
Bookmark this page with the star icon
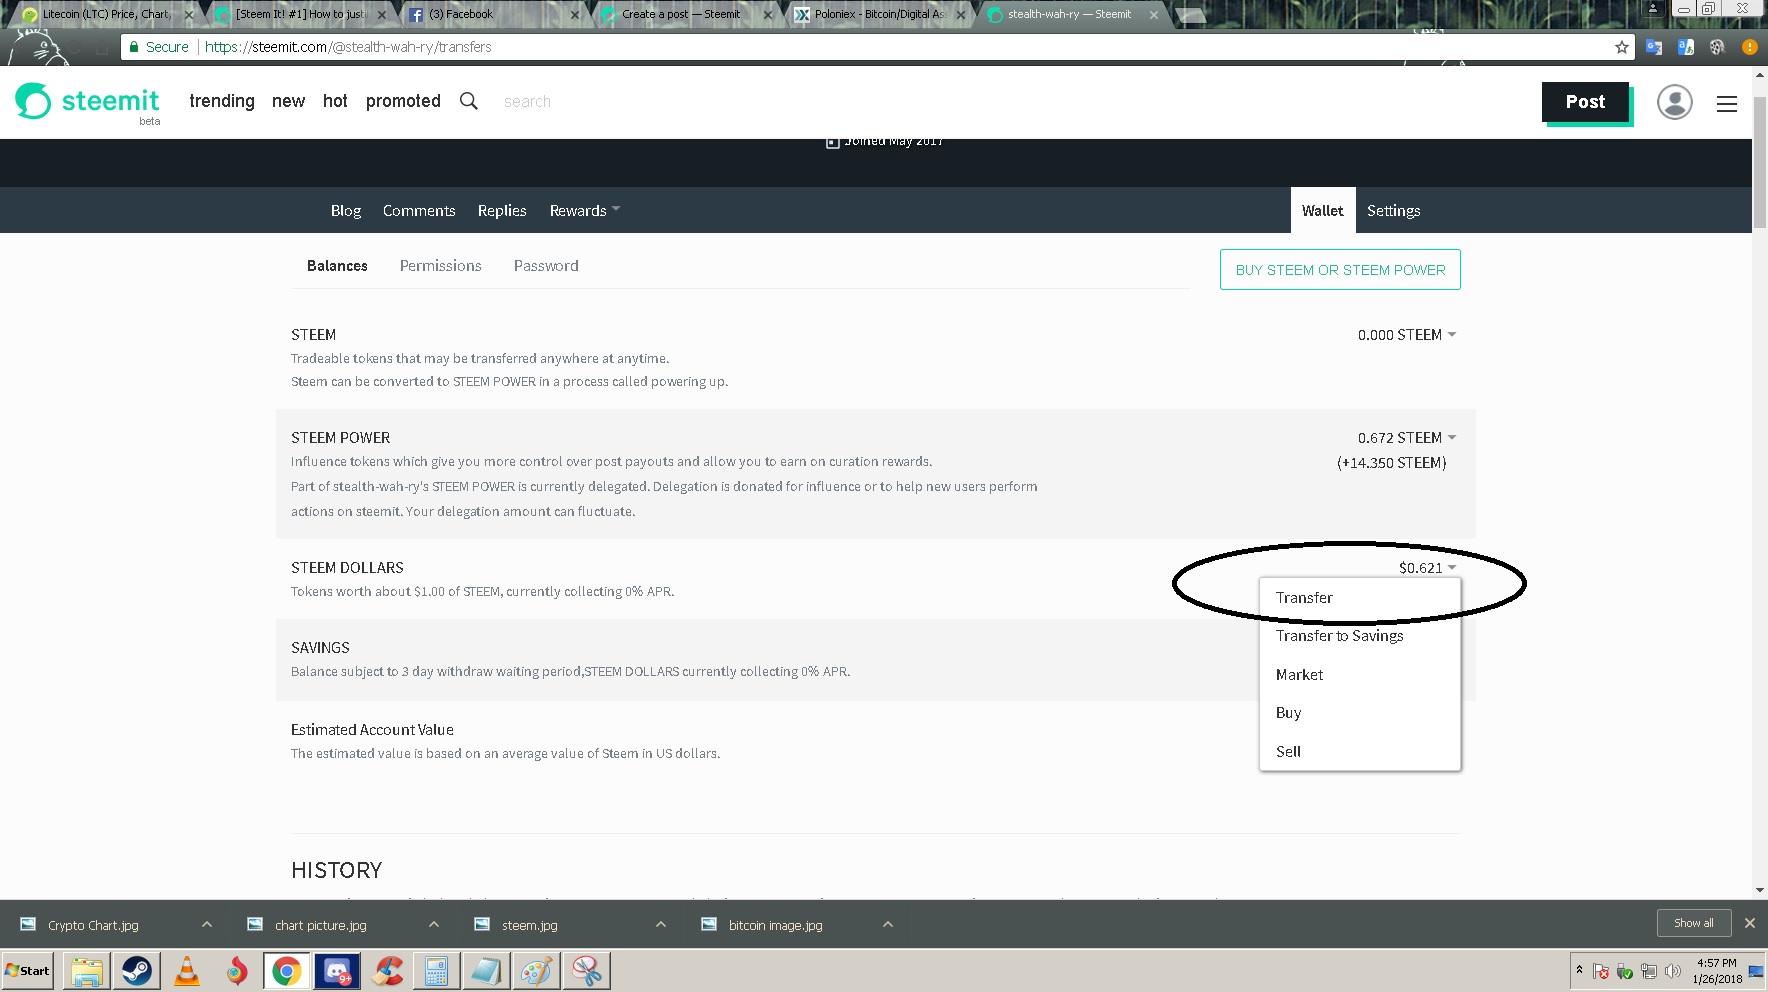point(1621,47)
